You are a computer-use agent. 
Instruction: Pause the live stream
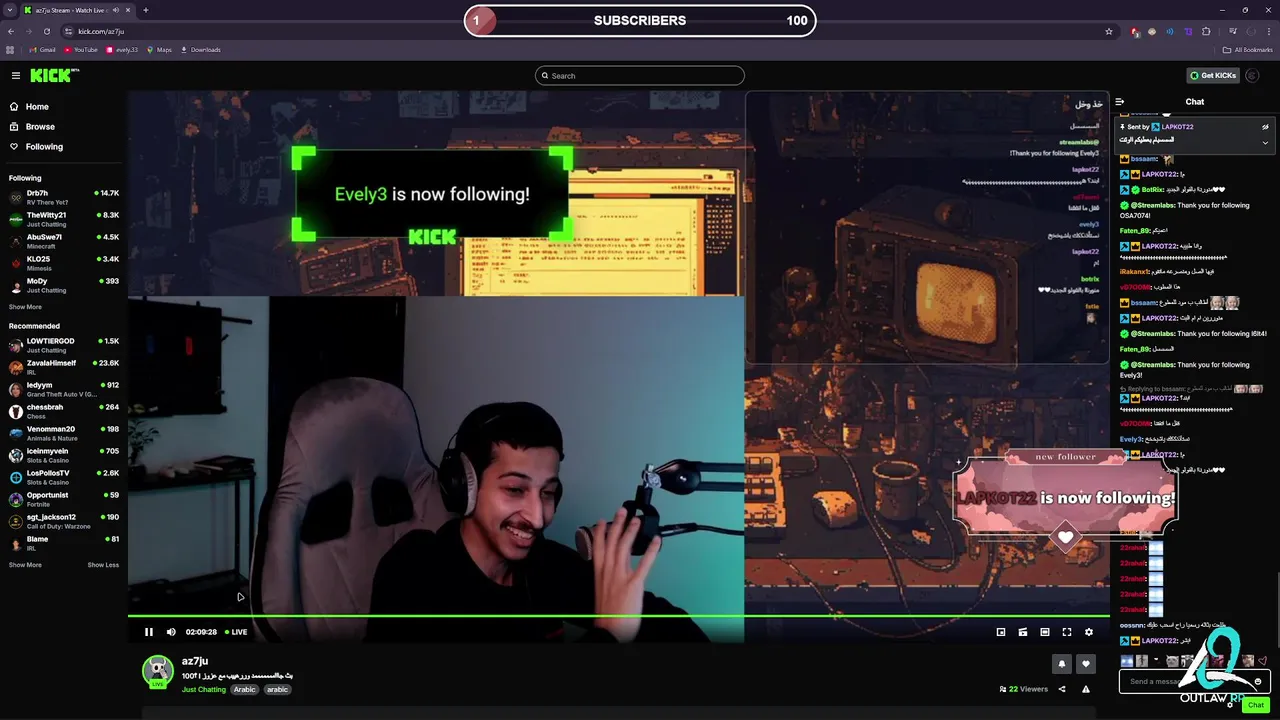(x=149, y=632)
